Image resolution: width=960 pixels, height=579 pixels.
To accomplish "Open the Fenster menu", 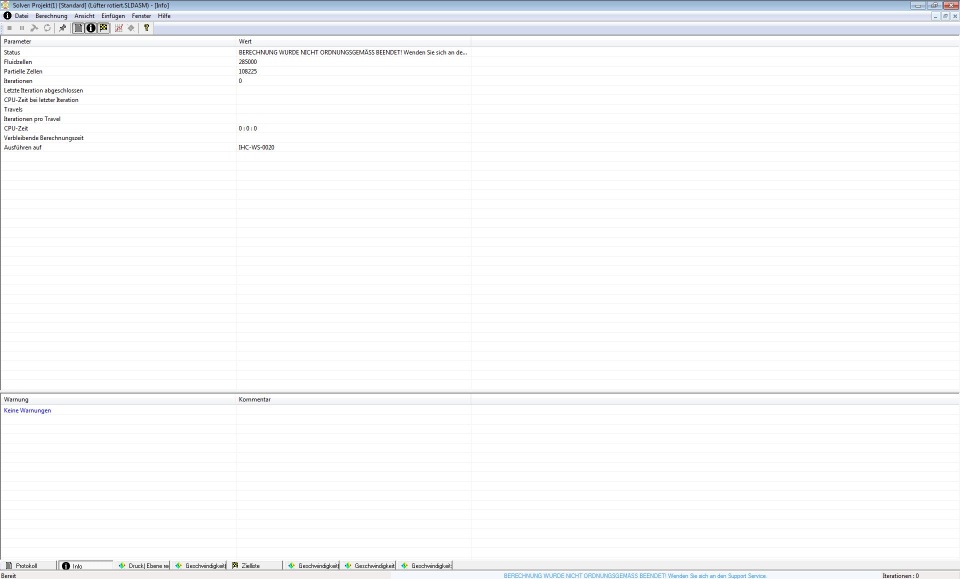I will (x=141, y=16).
